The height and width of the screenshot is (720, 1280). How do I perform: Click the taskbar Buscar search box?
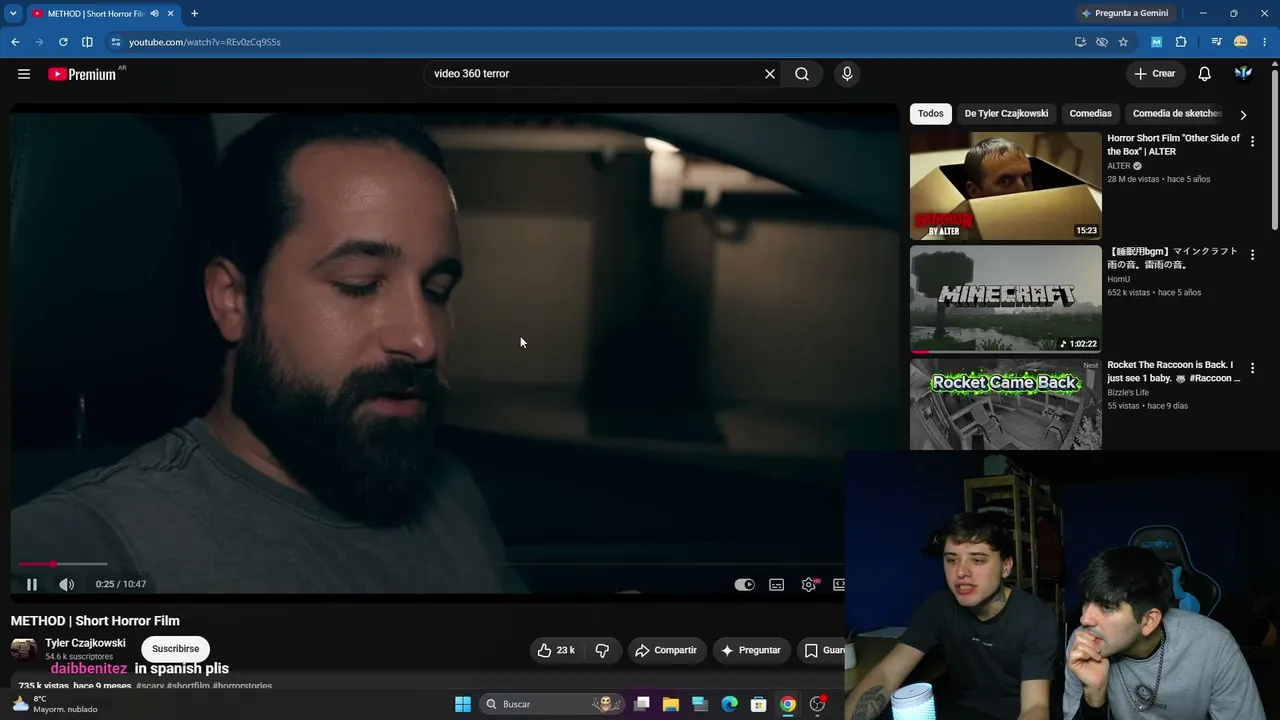pos(552,704)
